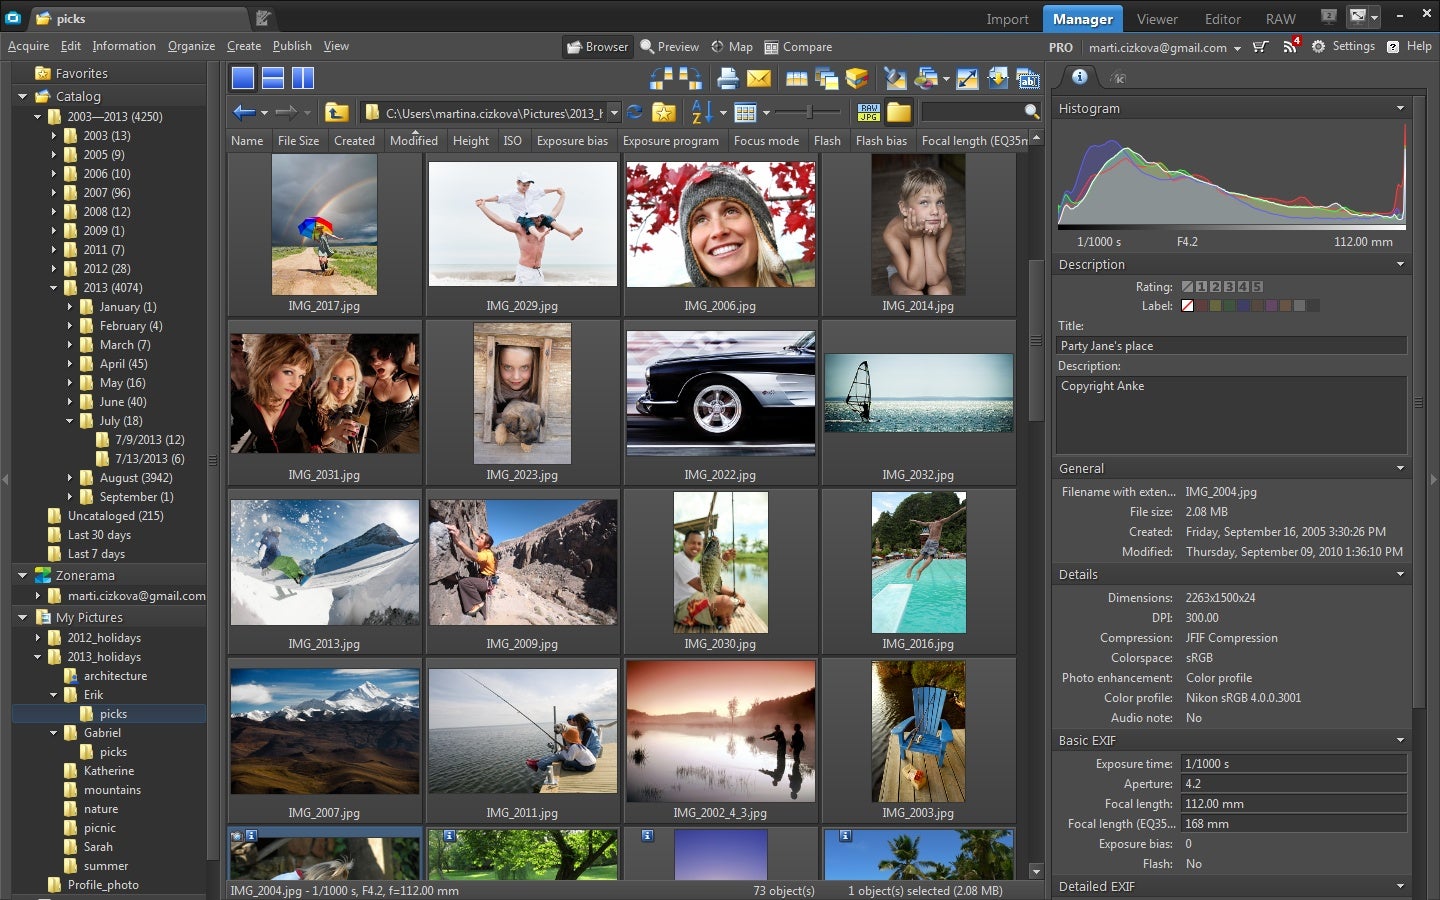Go back to the previous folder
This screenshot has height=900, width=1440.
243,112
